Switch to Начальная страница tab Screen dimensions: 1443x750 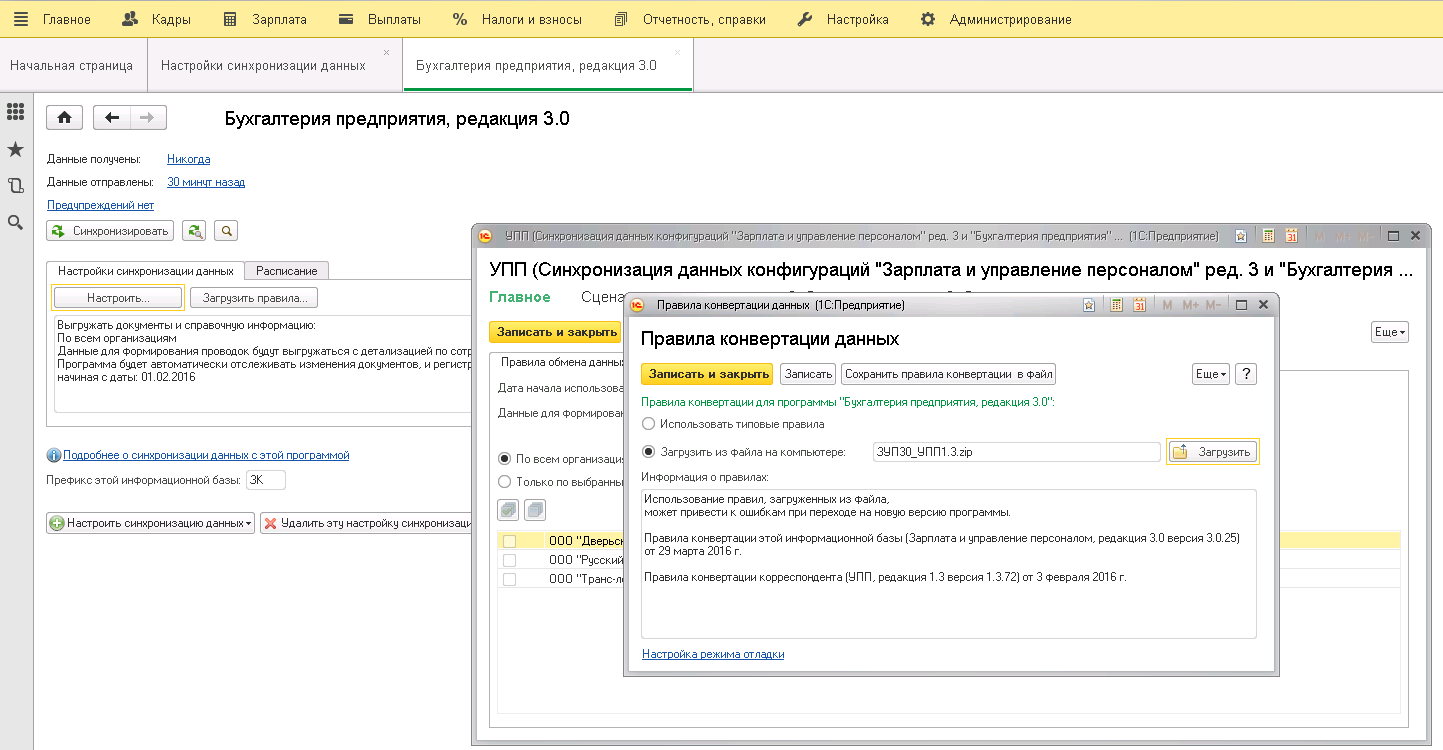71,65
